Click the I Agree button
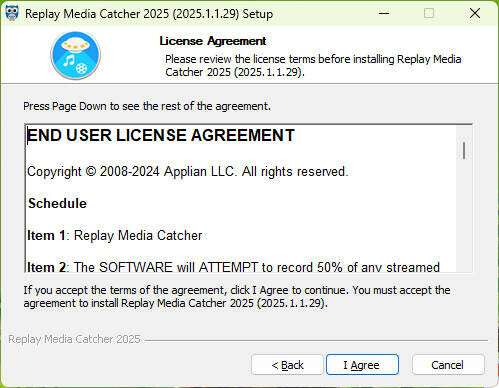 362,365
